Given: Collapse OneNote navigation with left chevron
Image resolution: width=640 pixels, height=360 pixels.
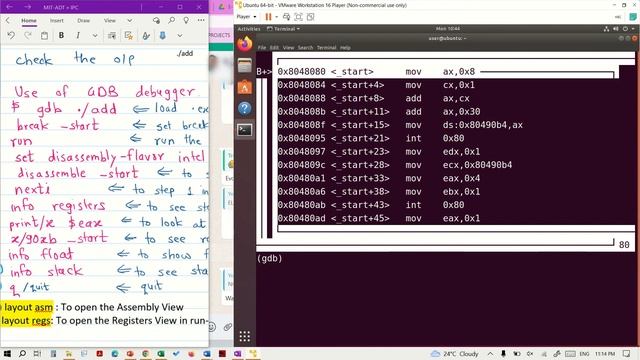Looking at the screenshot, I should point(7,20).
